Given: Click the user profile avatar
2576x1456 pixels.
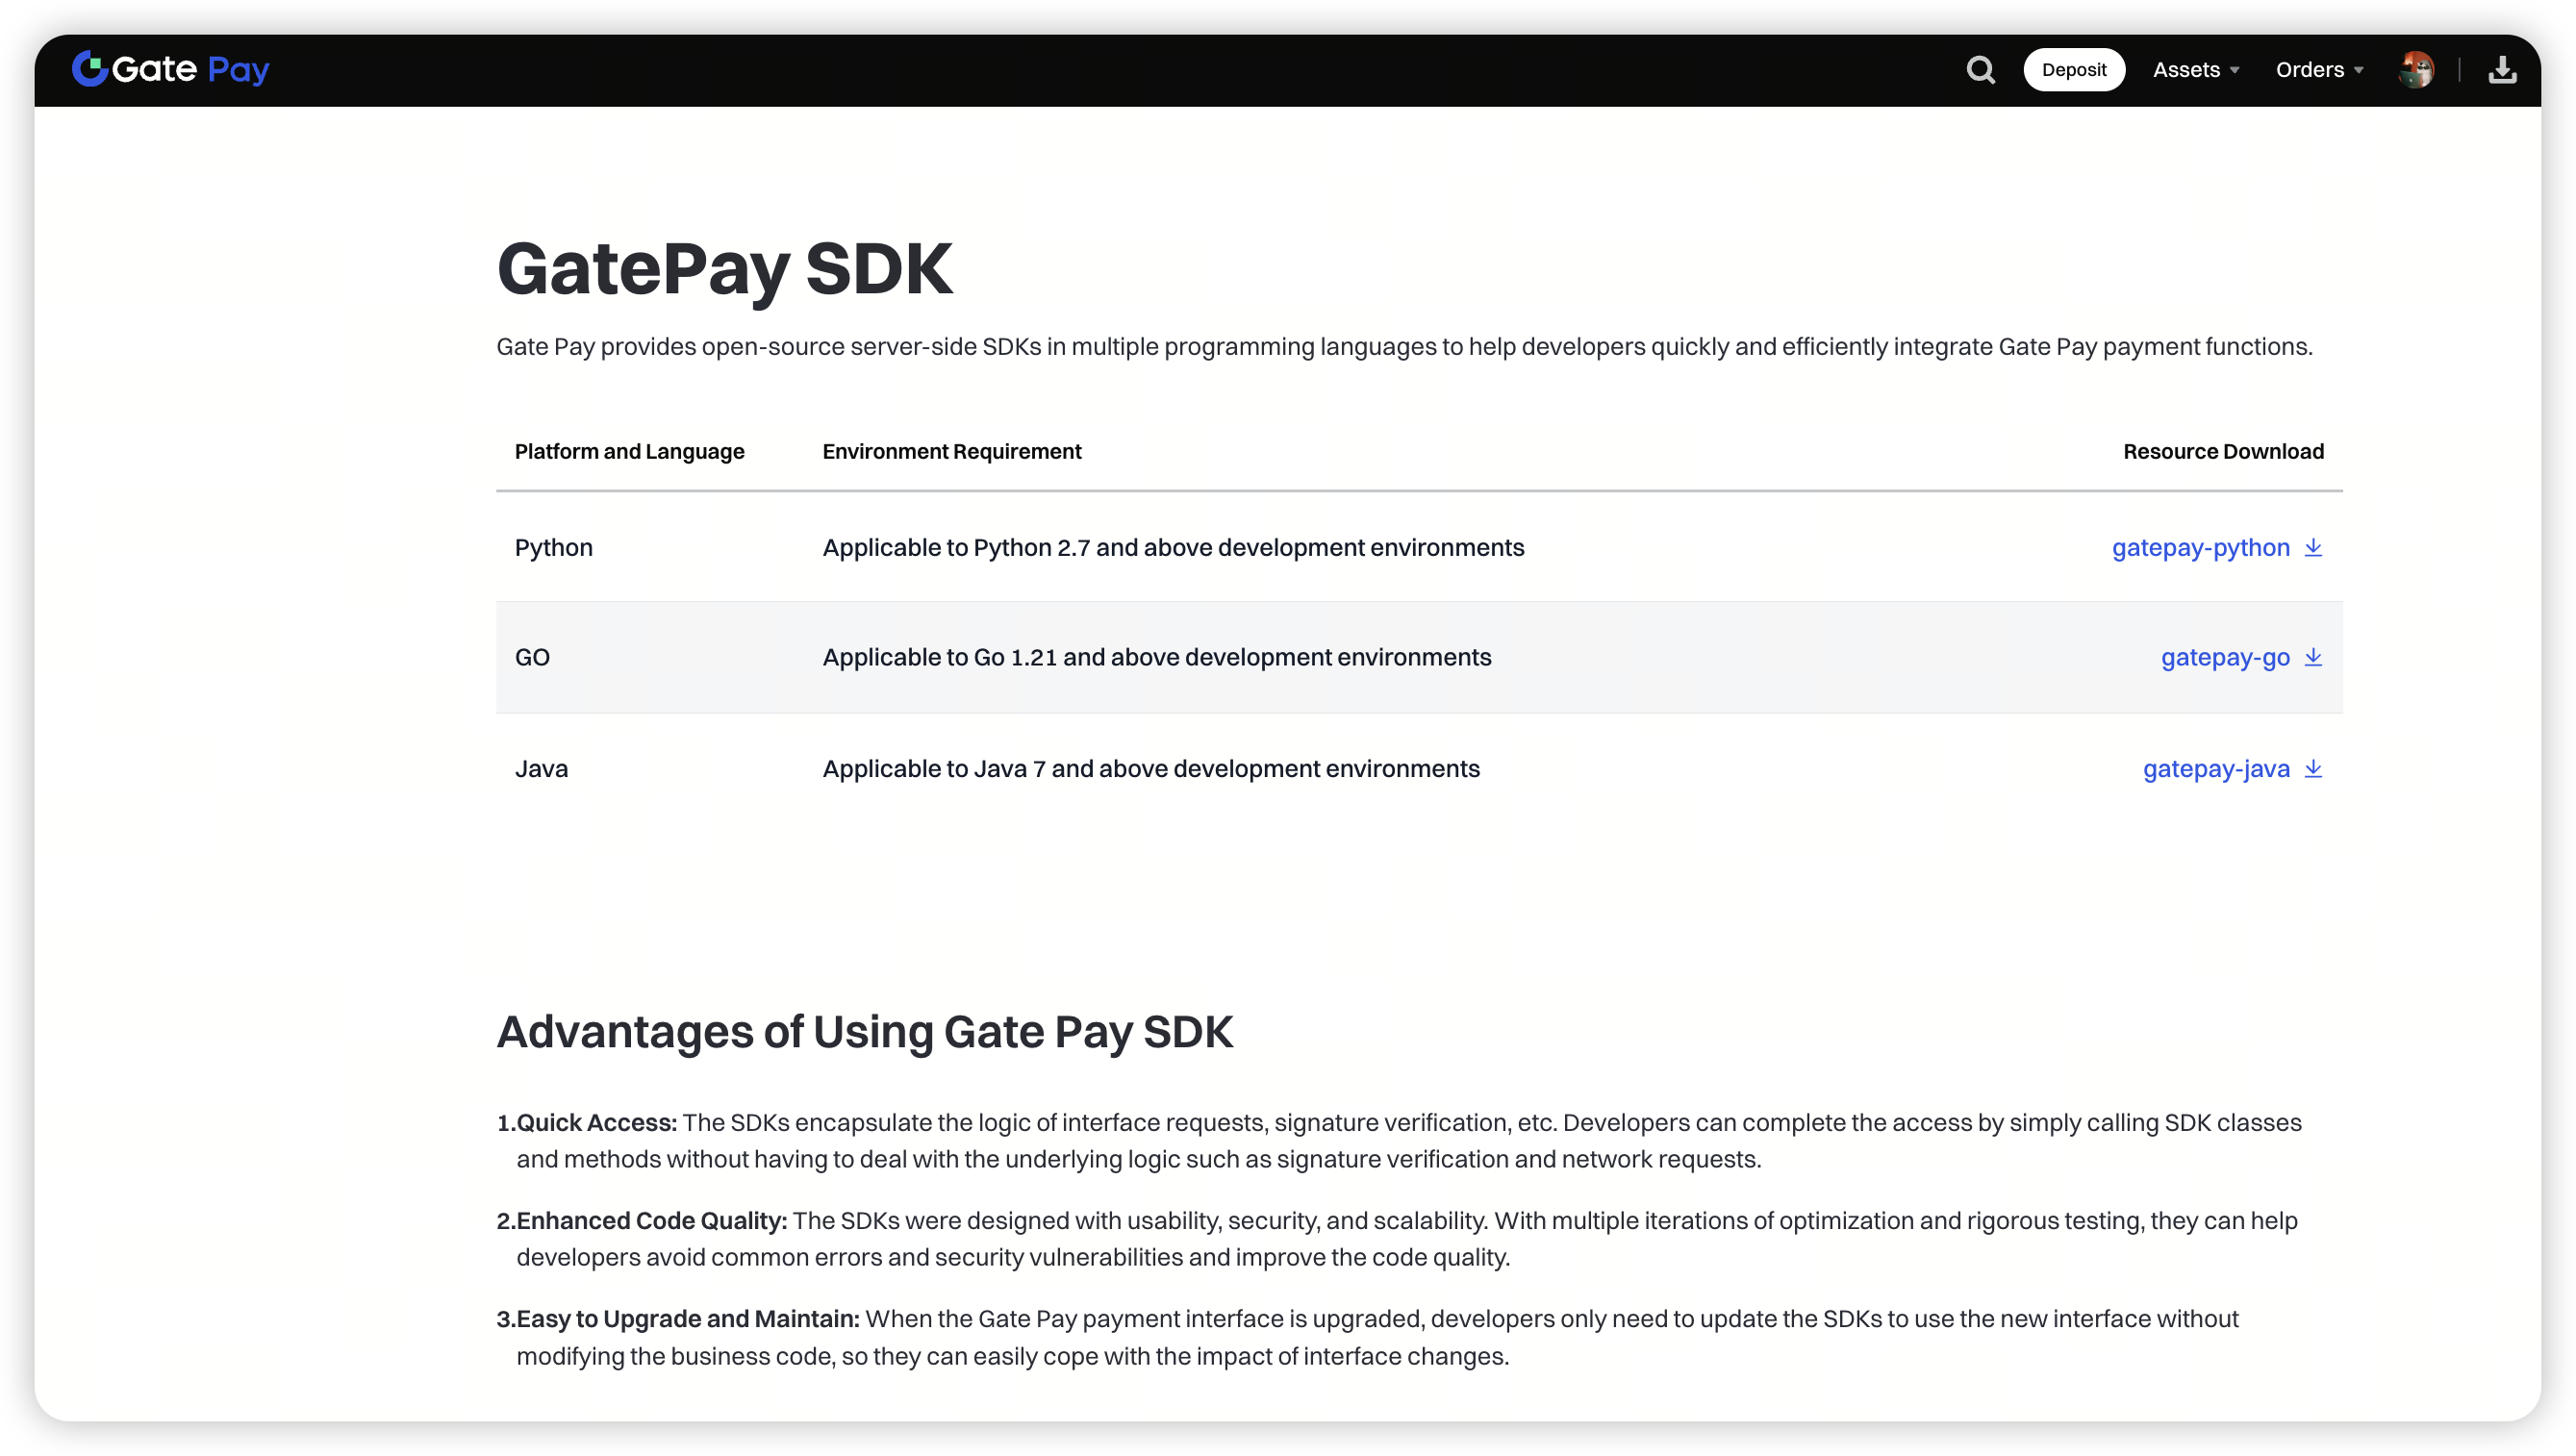Looking at the screenshot, I should point(2415,69).
